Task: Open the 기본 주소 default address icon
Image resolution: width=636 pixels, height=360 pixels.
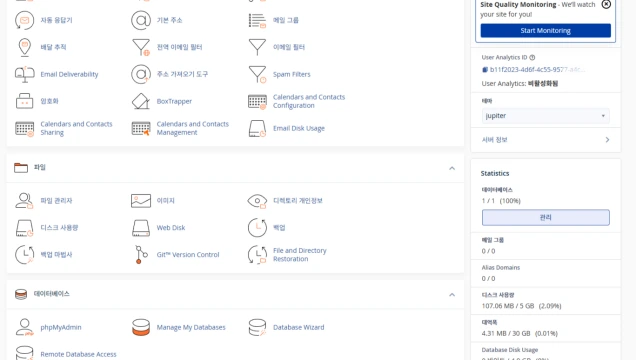Action: 141,20
